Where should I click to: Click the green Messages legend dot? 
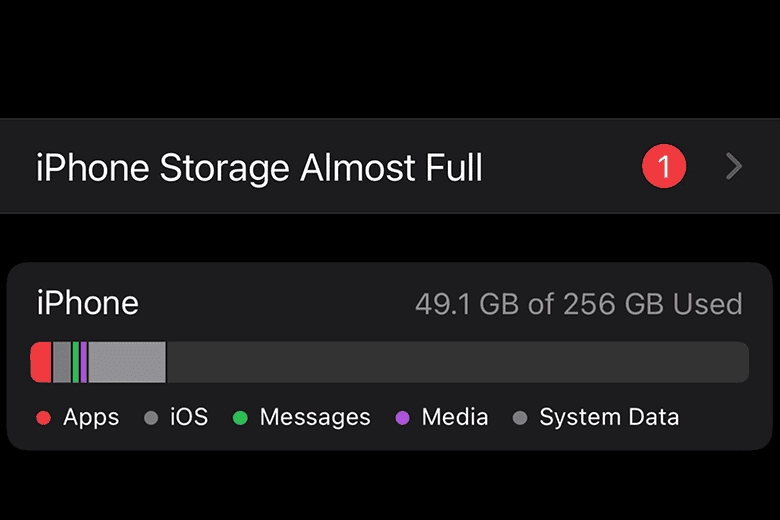click(x=240, y=418)
